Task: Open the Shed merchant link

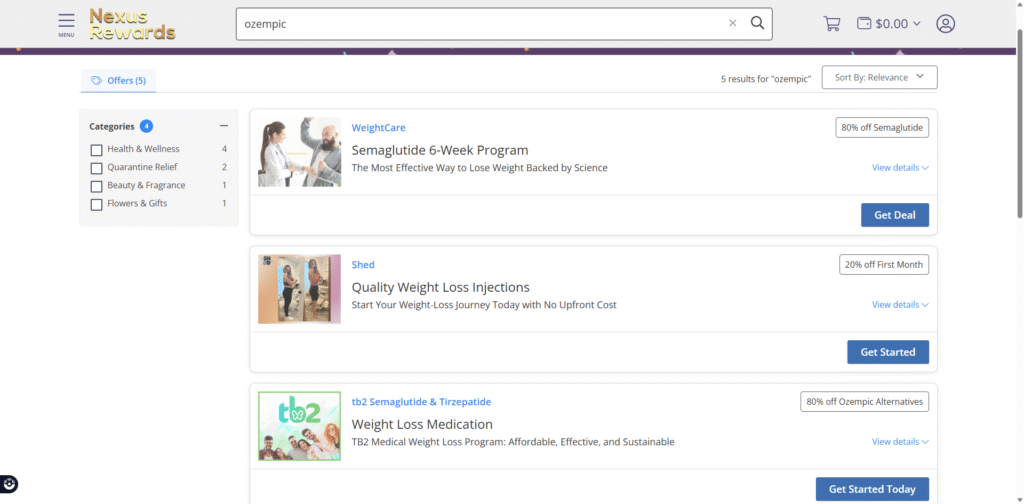Action: coord(363,265)
